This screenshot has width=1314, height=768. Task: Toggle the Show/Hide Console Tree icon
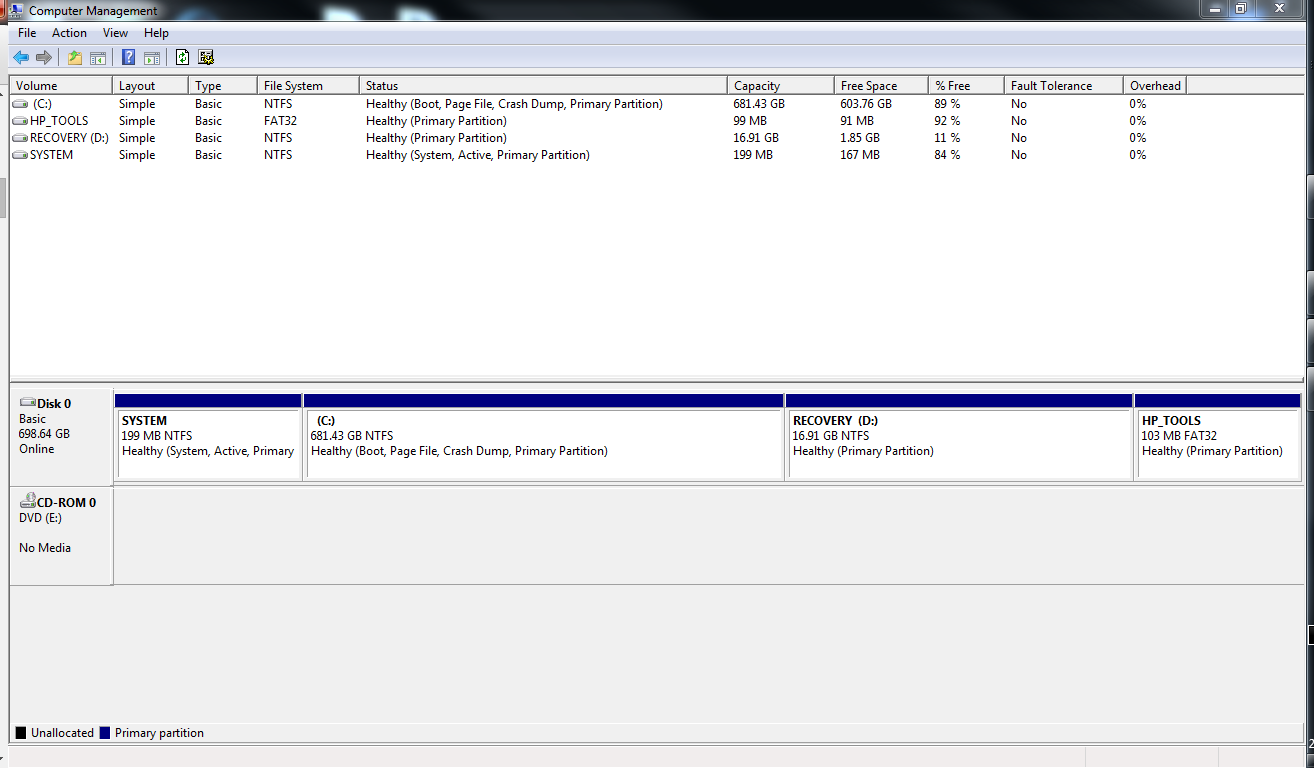(x=98, y=57)
